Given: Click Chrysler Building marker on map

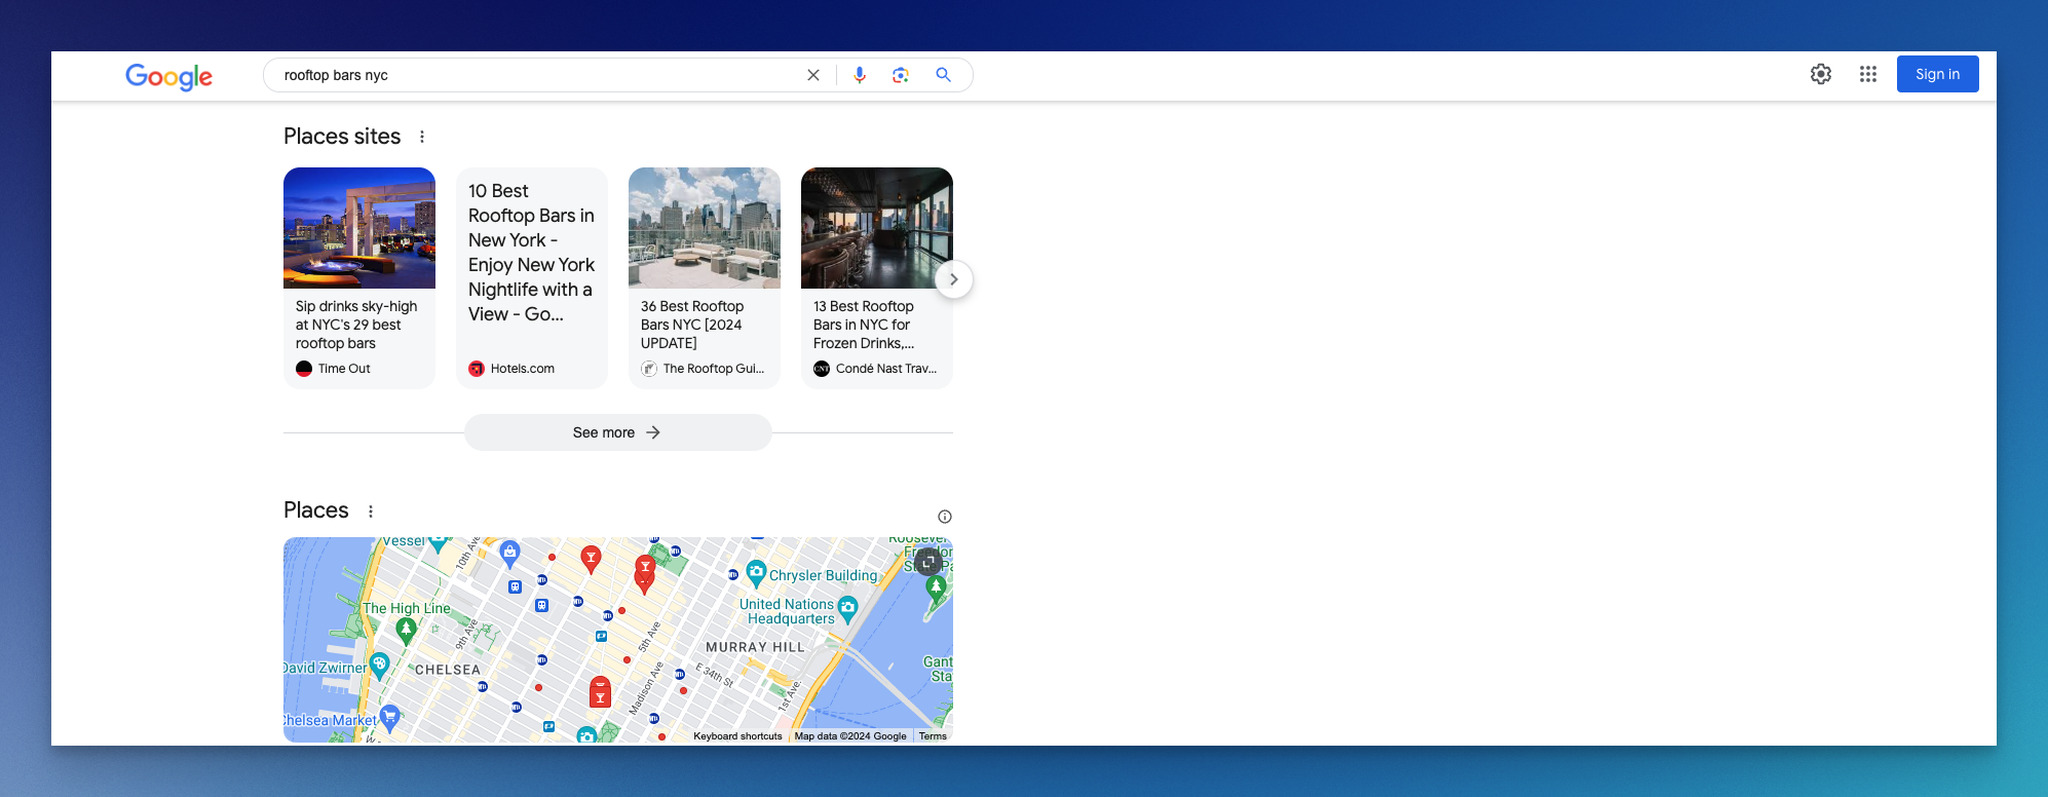Looking at the screenshot, I should pos(756,573).
